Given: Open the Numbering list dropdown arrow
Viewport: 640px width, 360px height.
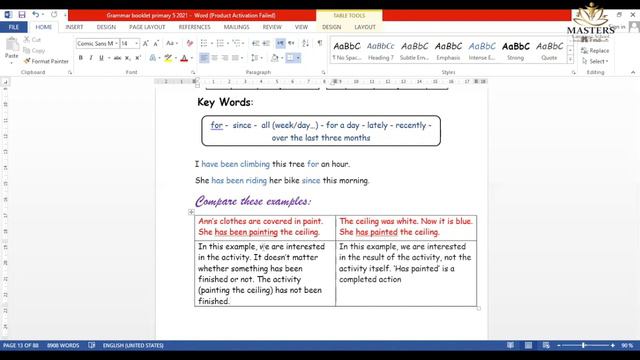Looking at the screenshot, I should click(228, 43).
